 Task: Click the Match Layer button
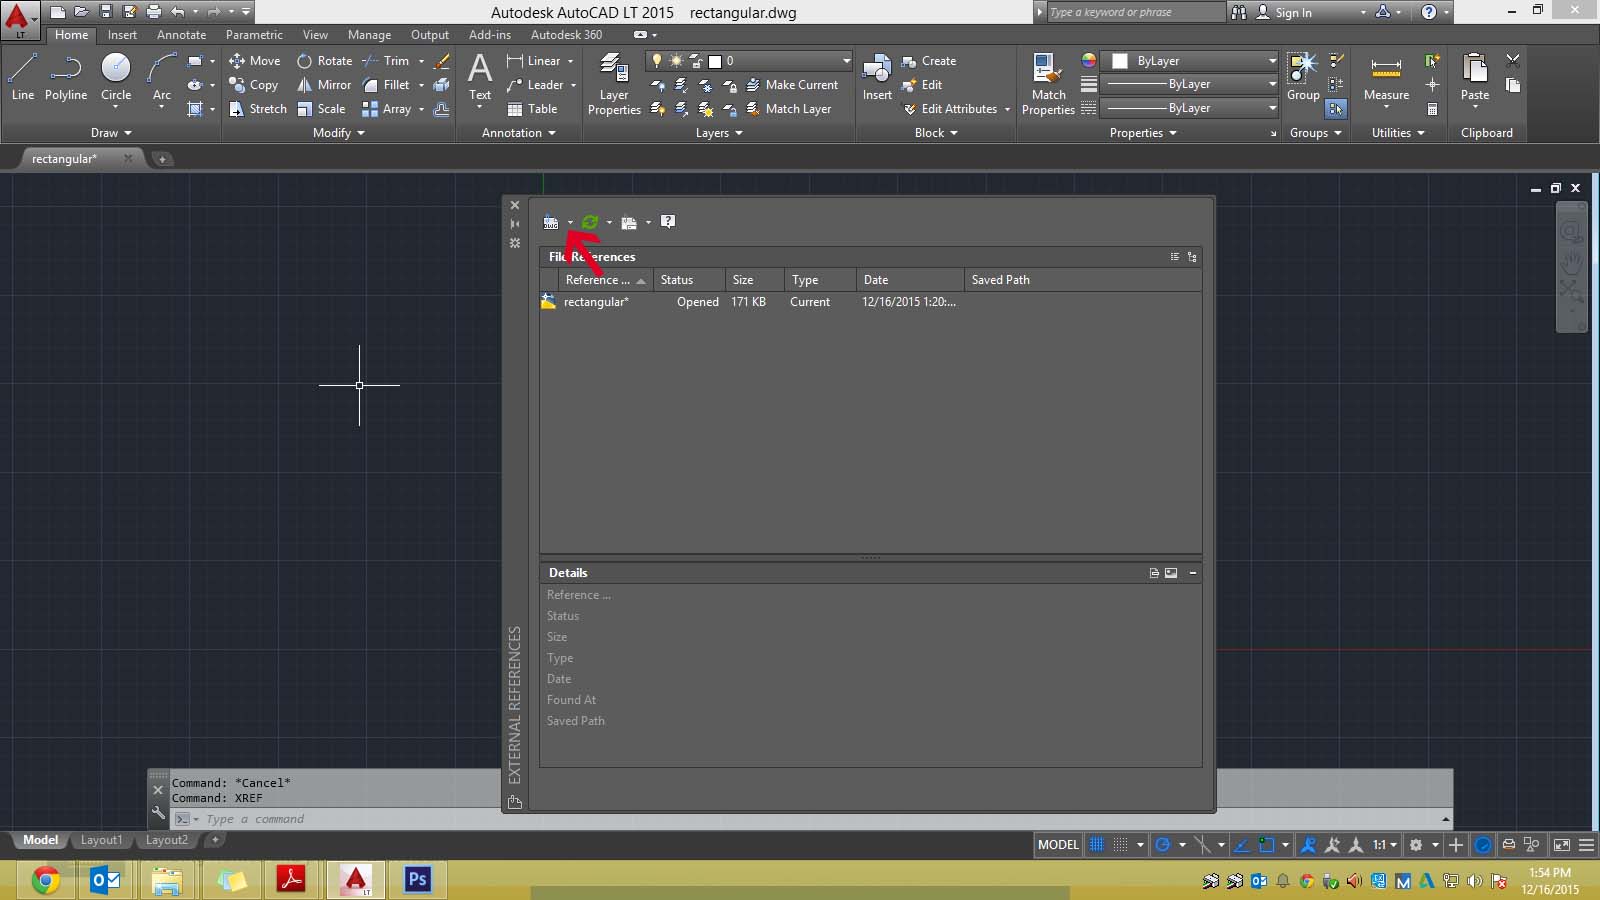click(789, 109)
